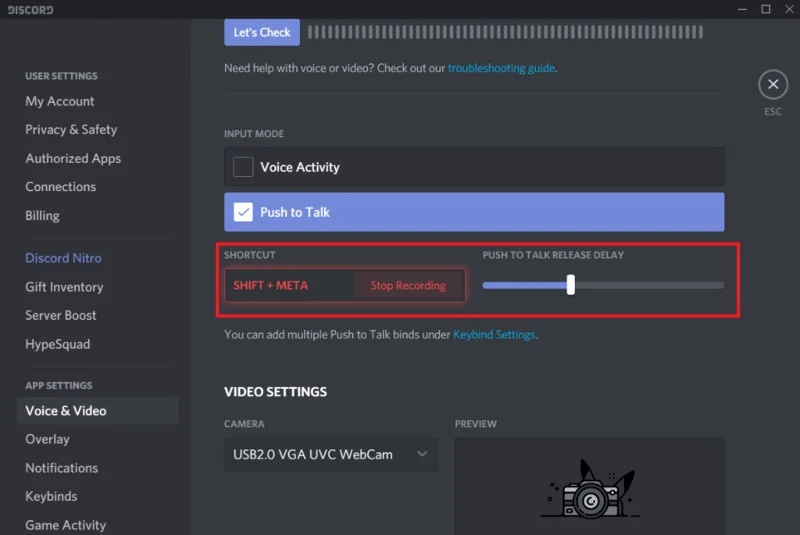
Task: Select Connections in the sidebar
Action: (60, 187)
